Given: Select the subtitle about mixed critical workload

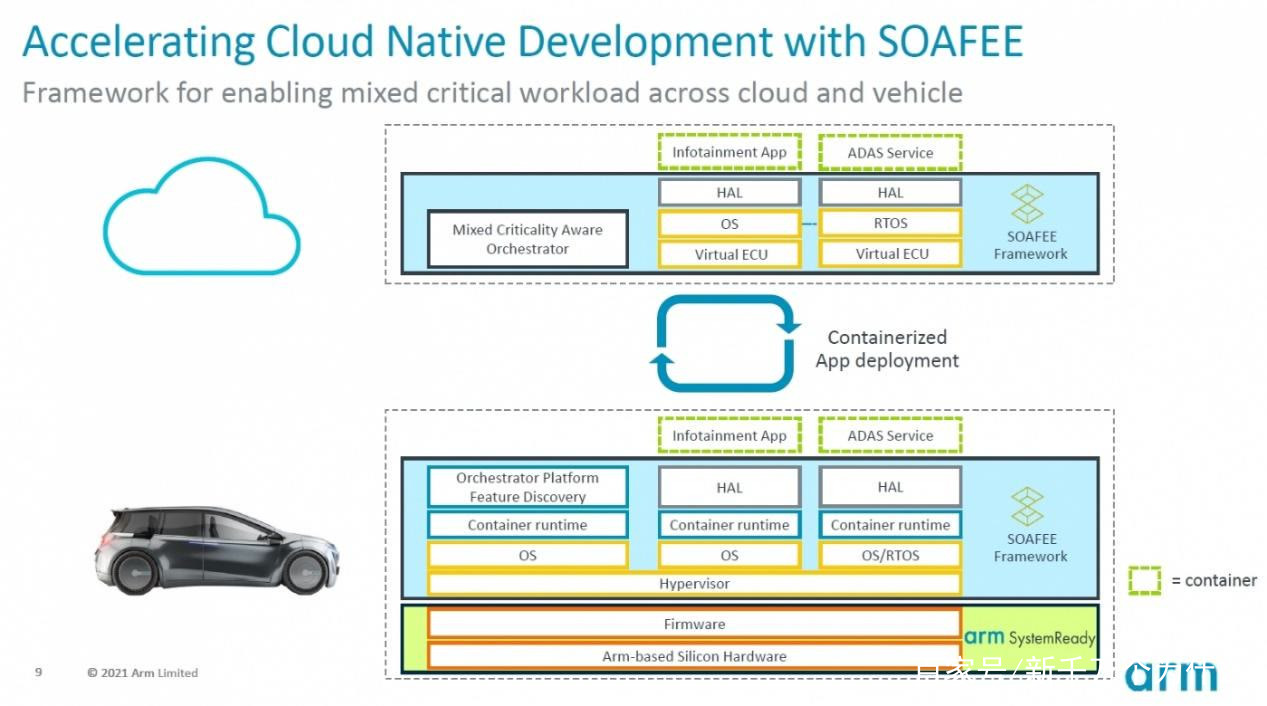Looking at the screenshot, I should click(x=492, y=93).
